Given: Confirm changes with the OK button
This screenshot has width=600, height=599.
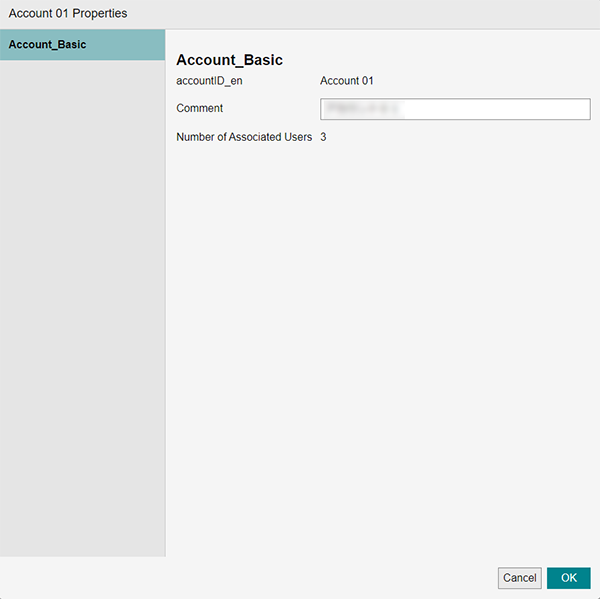Looking at the screenshot, I should [569, 578].
